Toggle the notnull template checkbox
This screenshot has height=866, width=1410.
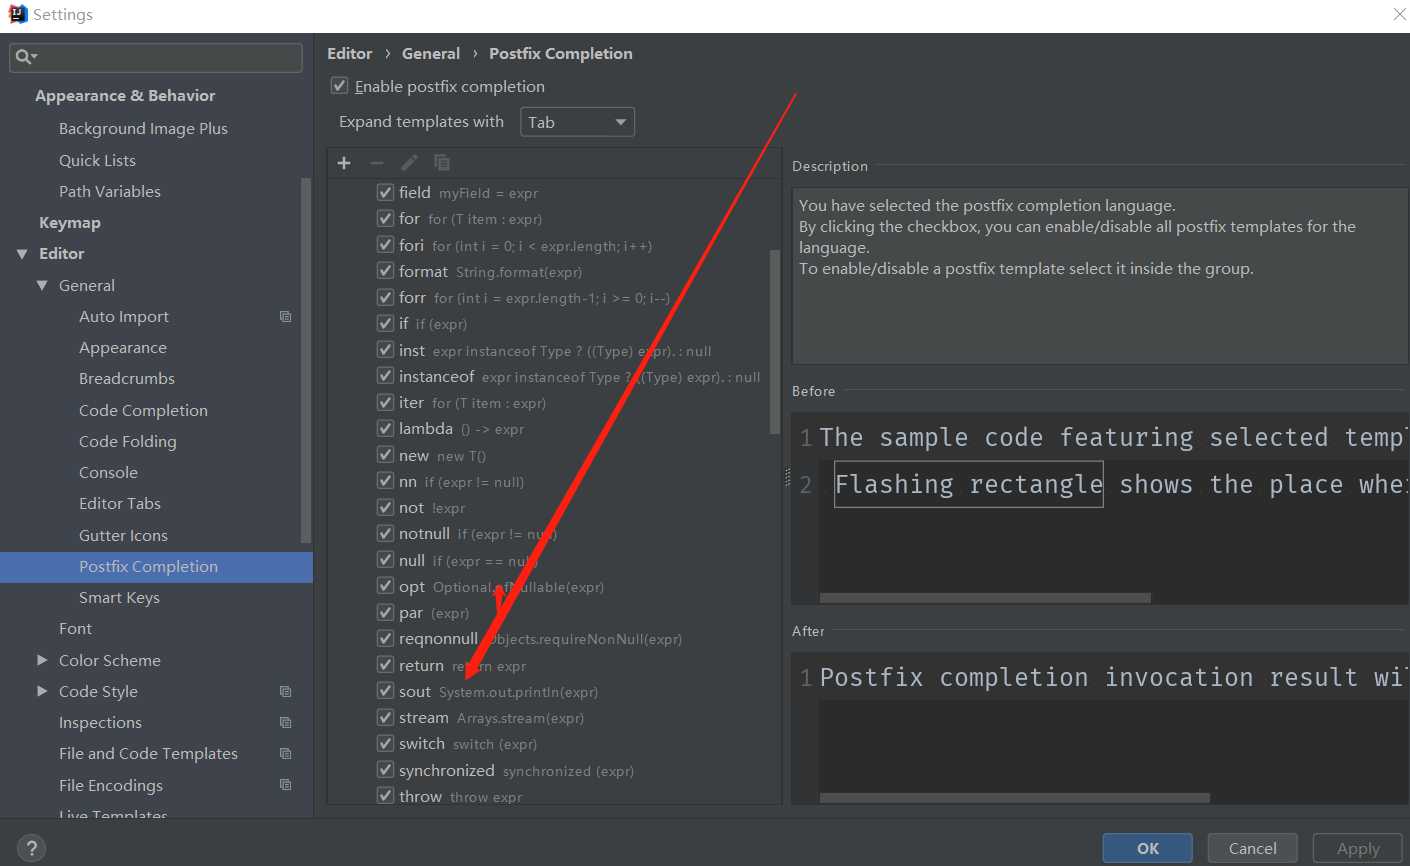coord(385,534)
